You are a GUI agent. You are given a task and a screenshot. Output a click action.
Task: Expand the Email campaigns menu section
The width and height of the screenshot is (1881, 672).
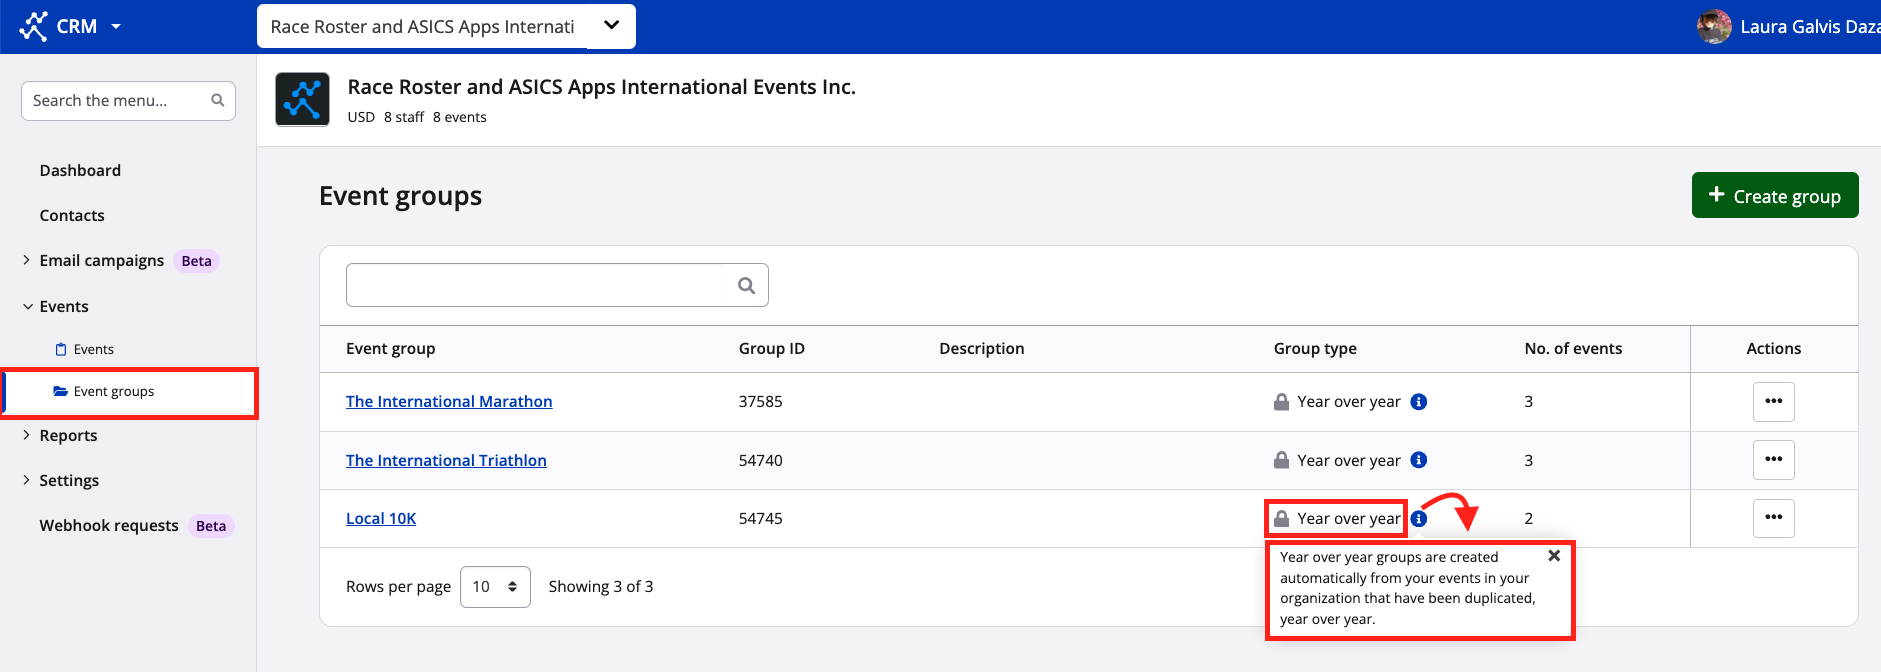coord(27,260)
